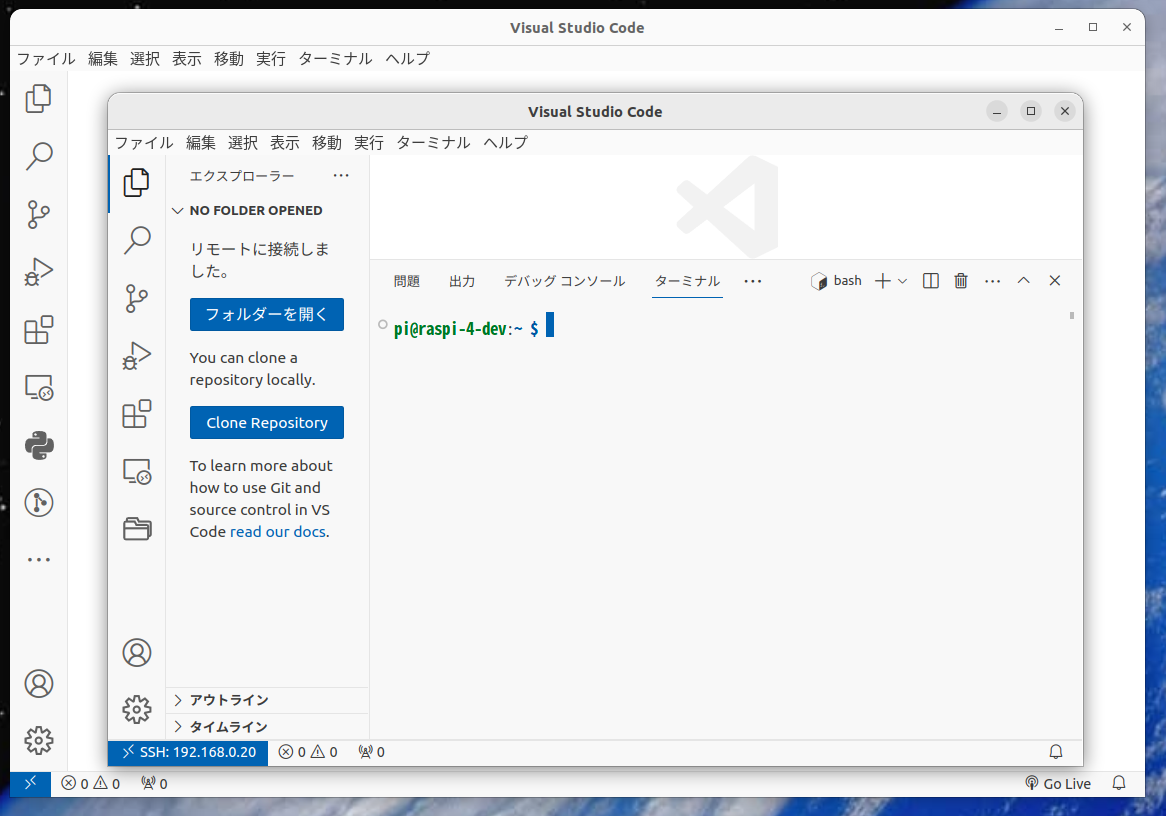
Task: Click the terminal scrollbar thumb
Action: (1072, 315)
